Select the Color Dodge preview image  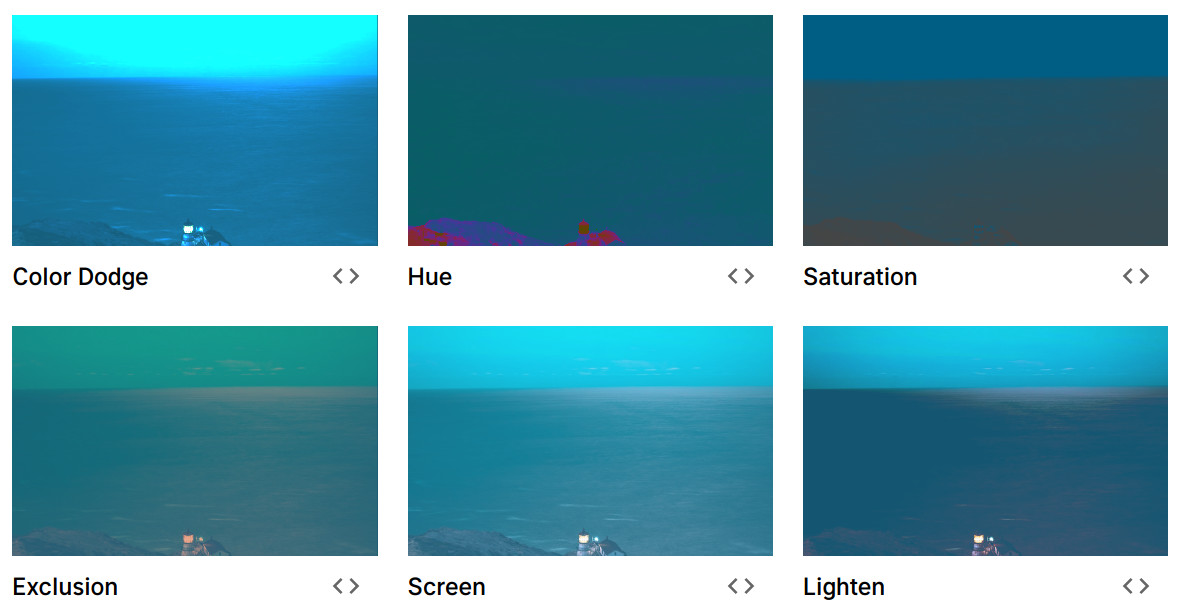(195, 130)
